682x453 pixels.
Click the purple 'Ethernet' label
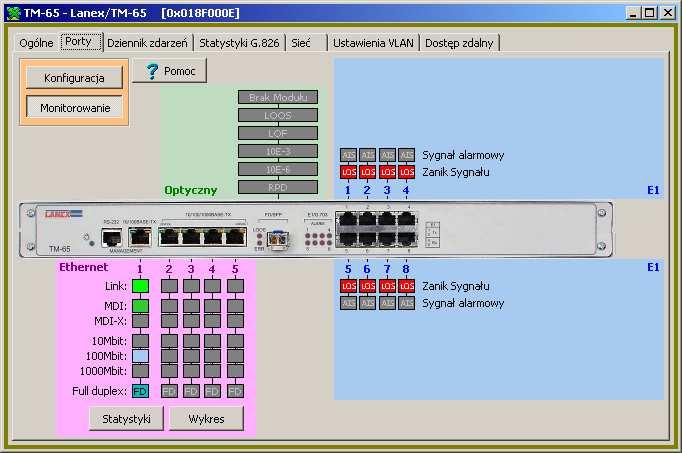coord(84,267)
